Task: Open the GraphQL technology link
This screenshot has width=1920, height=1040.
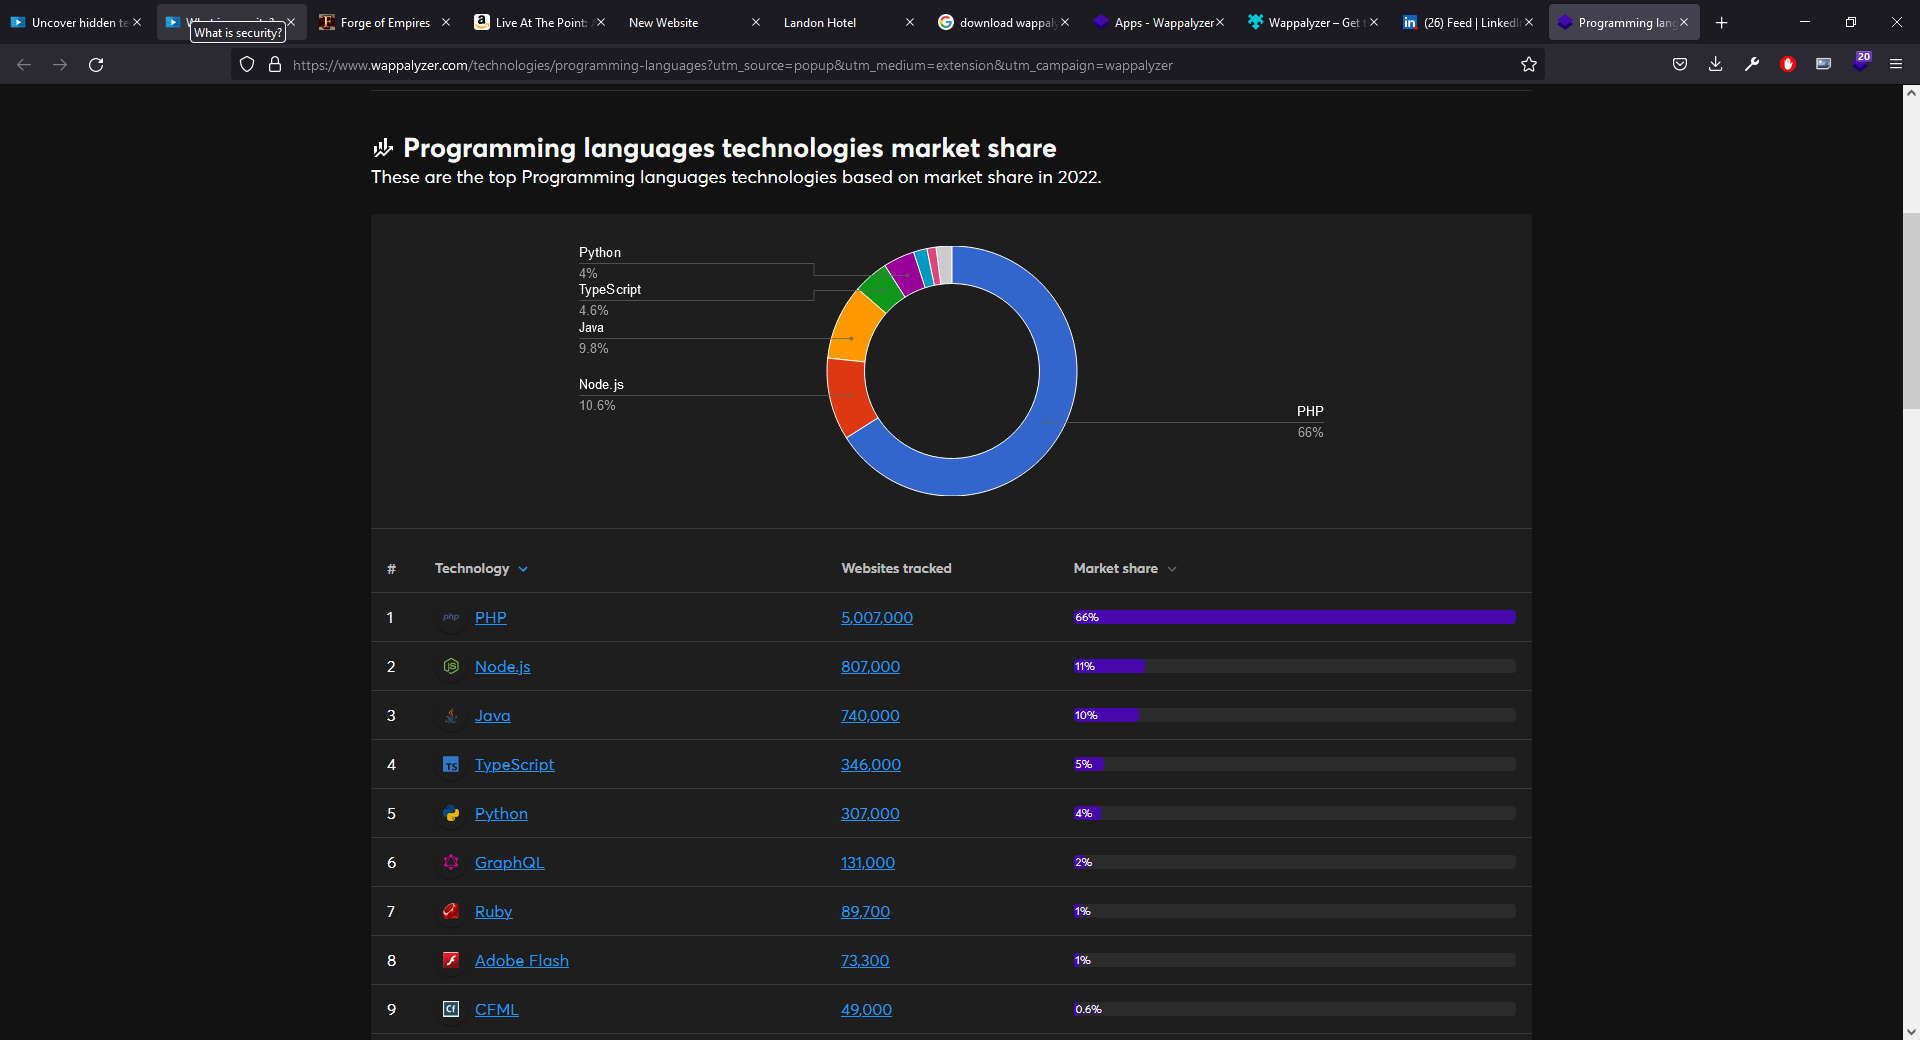Action: pyautogui.click(x=509, y=862)
